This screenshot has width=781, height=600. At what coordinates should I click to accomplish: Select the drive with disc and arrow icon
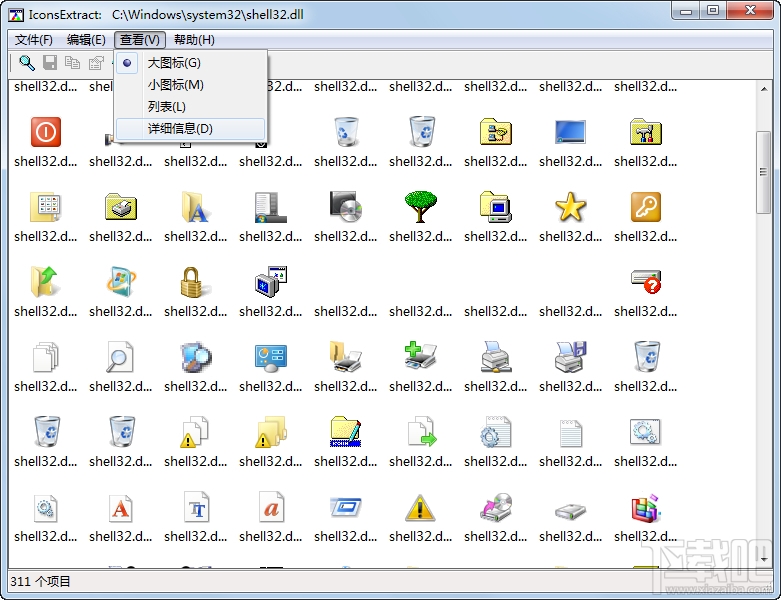pos(496,507)
